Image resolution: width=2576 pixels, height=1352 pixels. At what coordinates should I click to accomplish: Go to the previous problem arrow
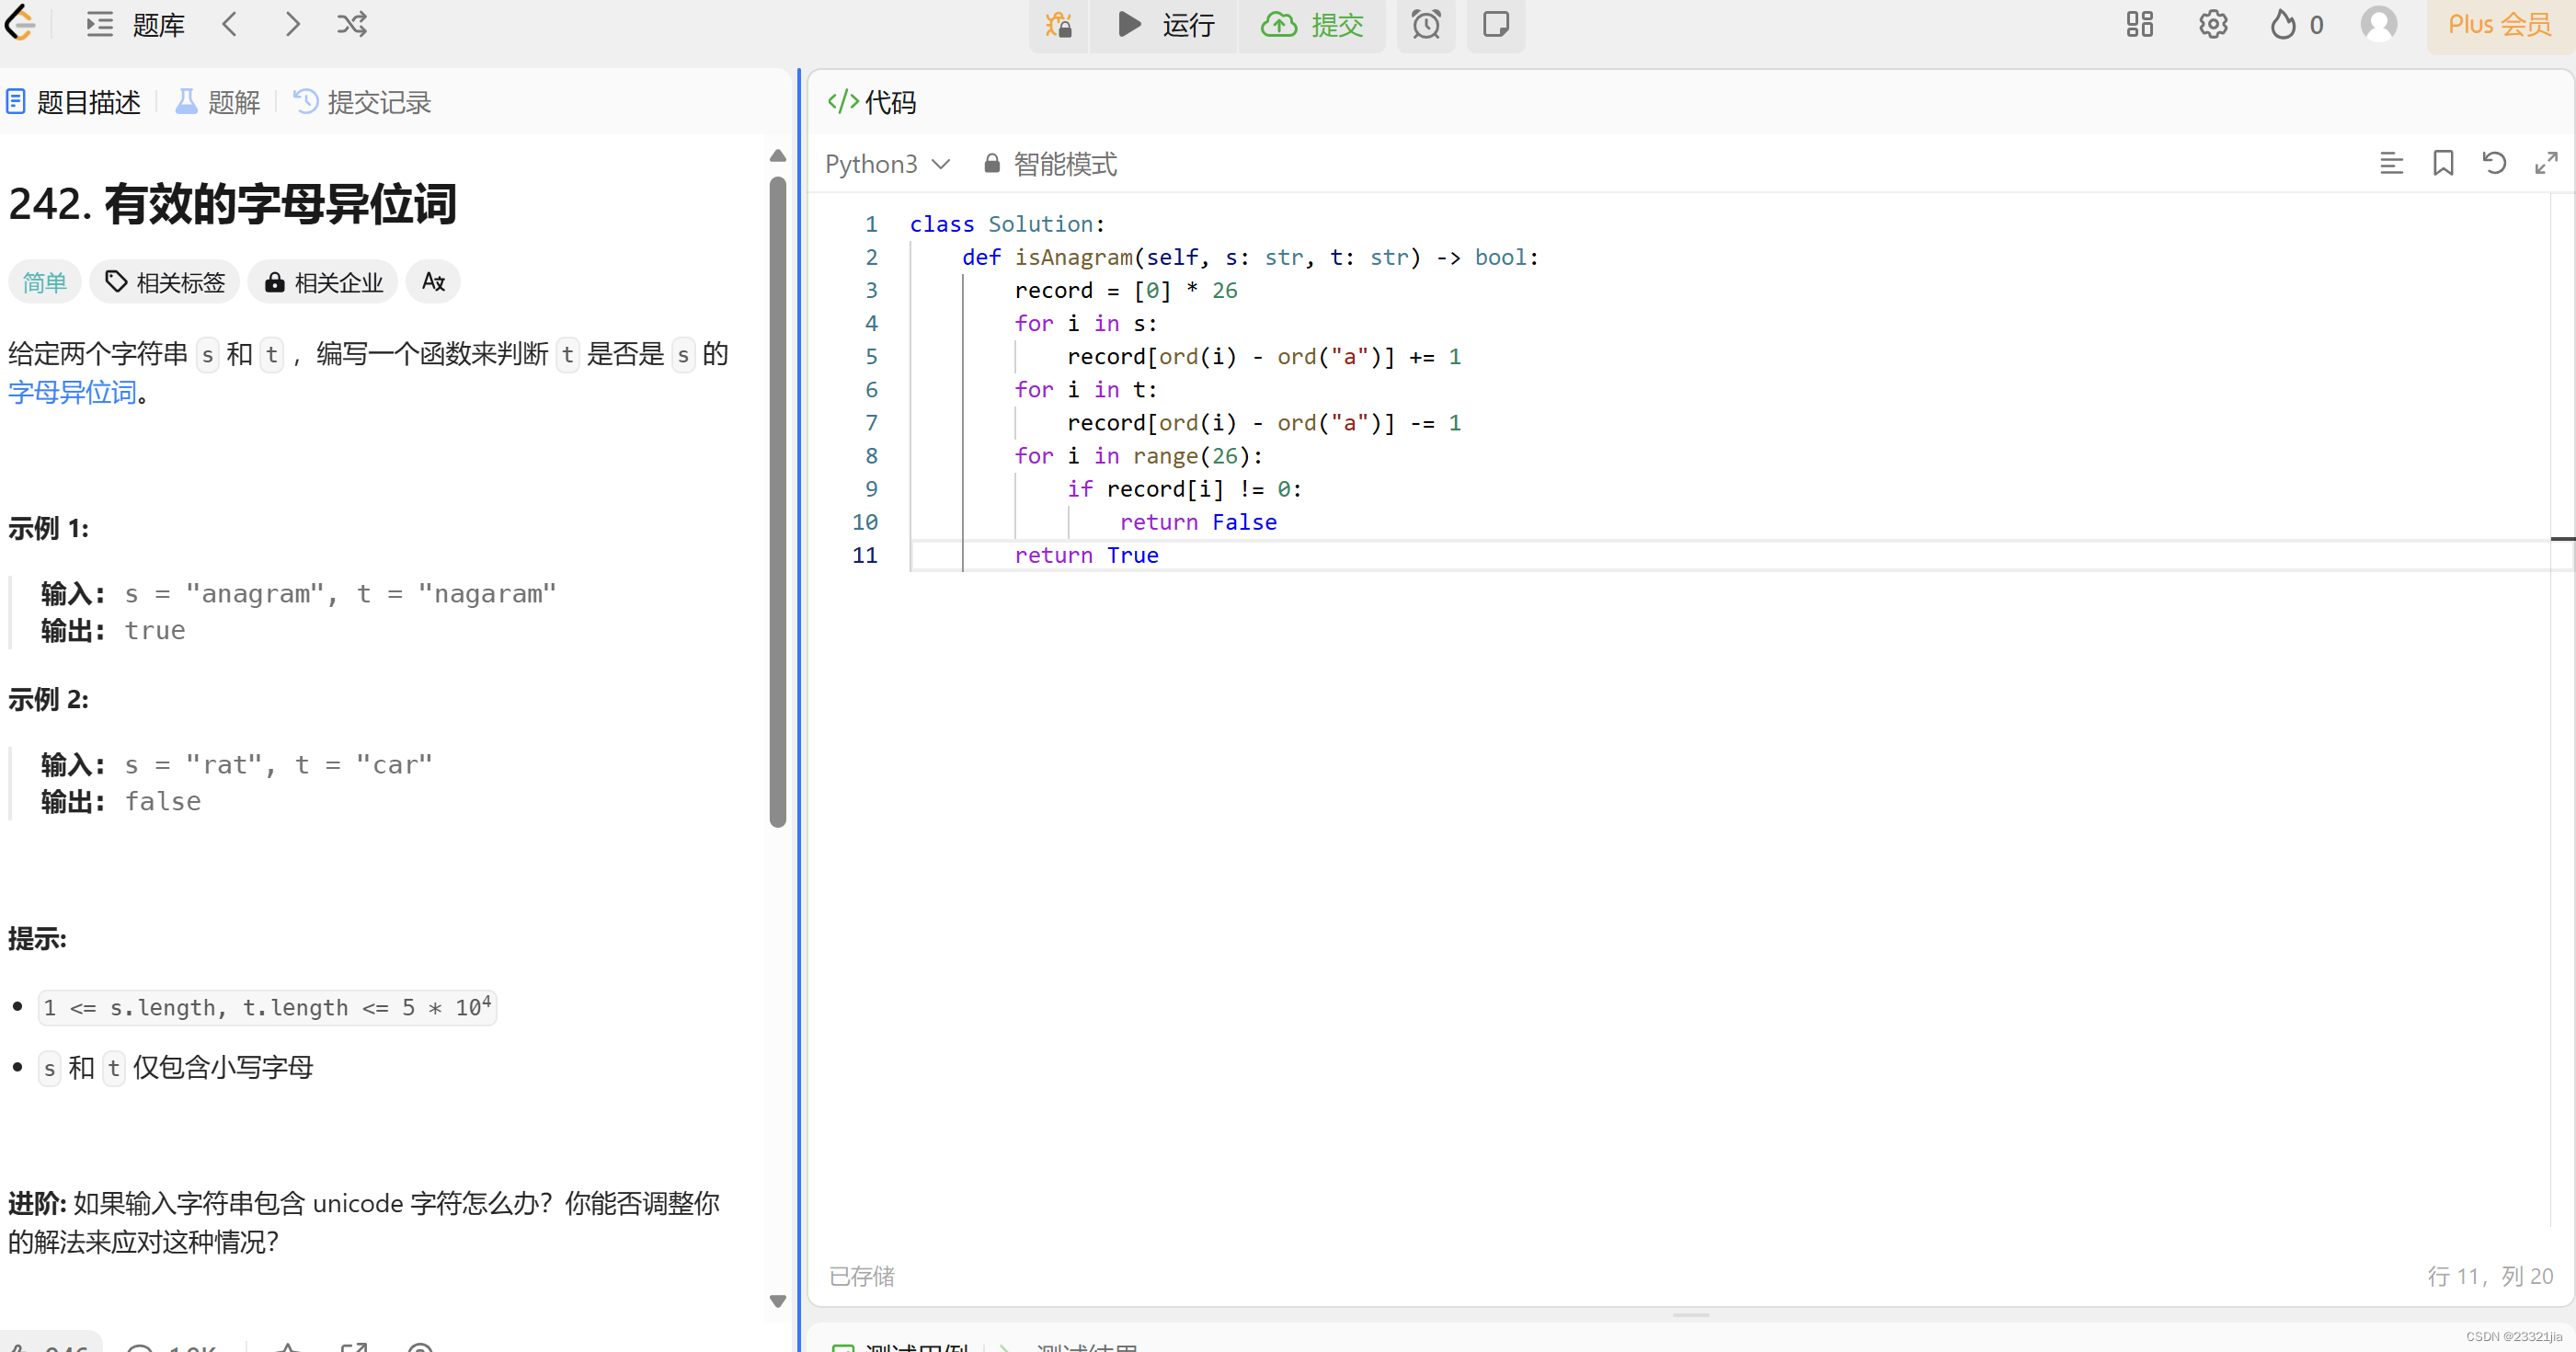(230, 24)
